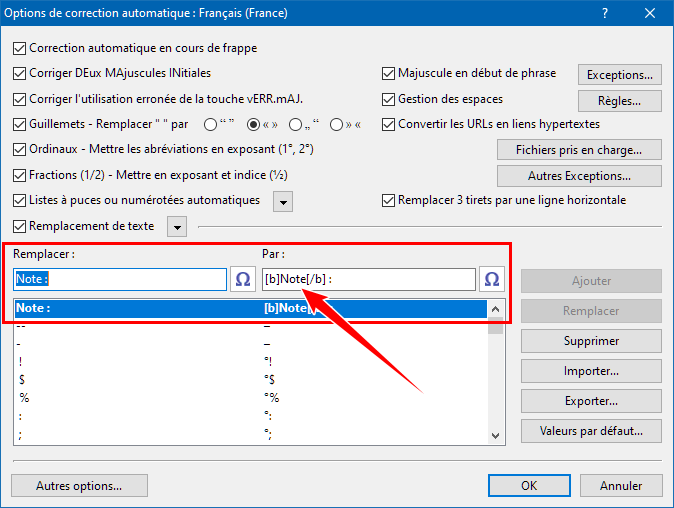
Task: Select the "Note :" entry in the list
Action: (130, 308)
